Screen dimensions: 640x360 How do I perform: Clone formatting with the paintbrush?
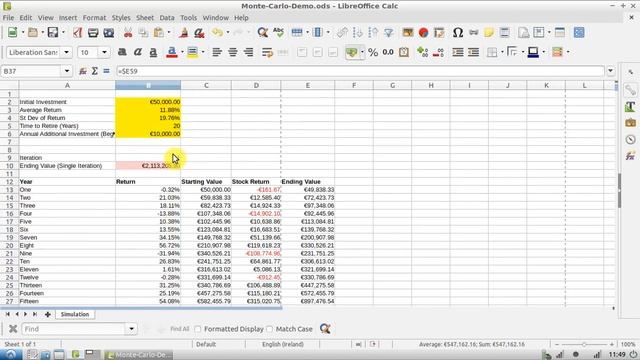click(184, 33)
